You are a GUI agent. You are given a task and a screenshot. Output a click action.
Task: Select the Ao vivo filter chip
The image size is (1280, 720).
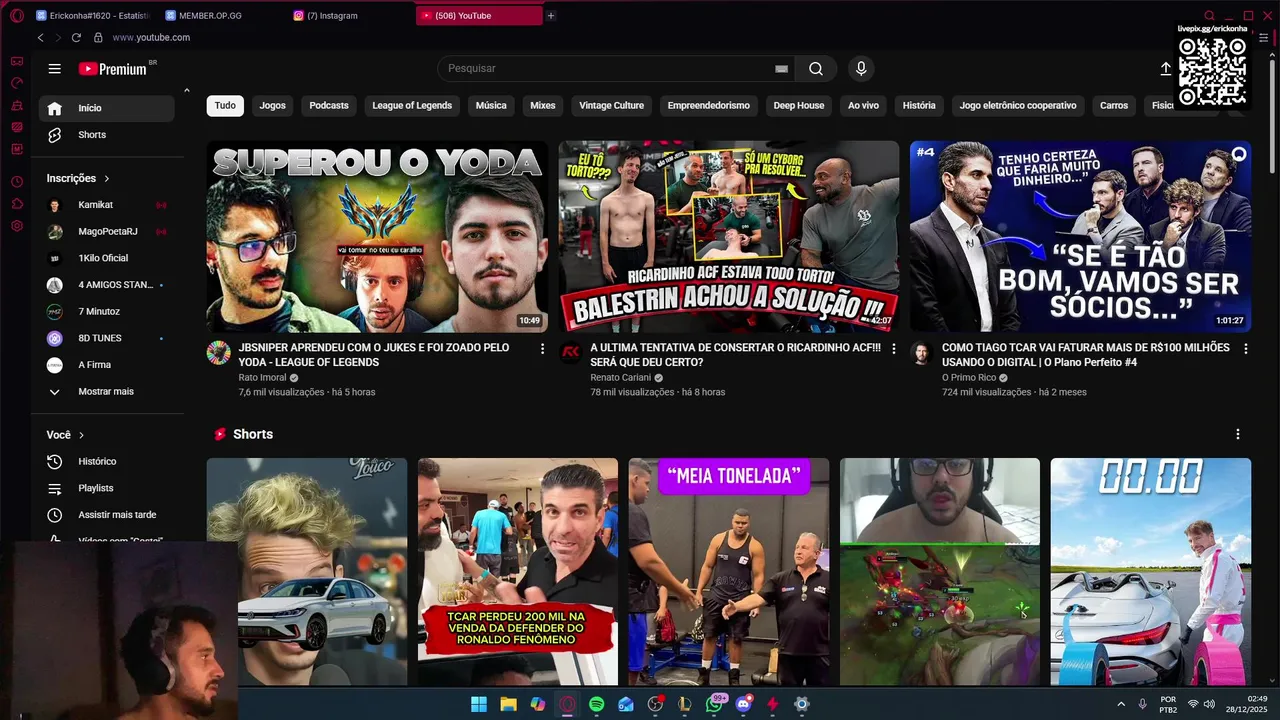pyautogui.click(x=863, y=106)
